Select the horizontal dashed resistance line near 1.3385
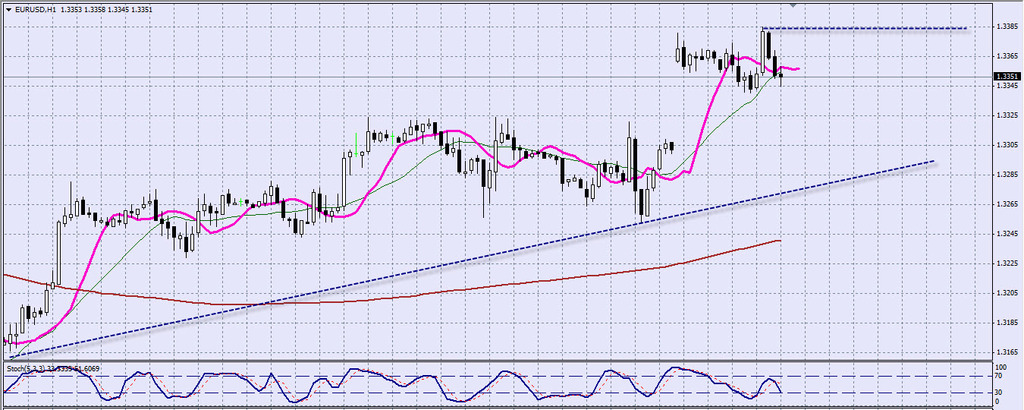The width and height of the screenshot is (1024, 410). (x=865, y=28)
